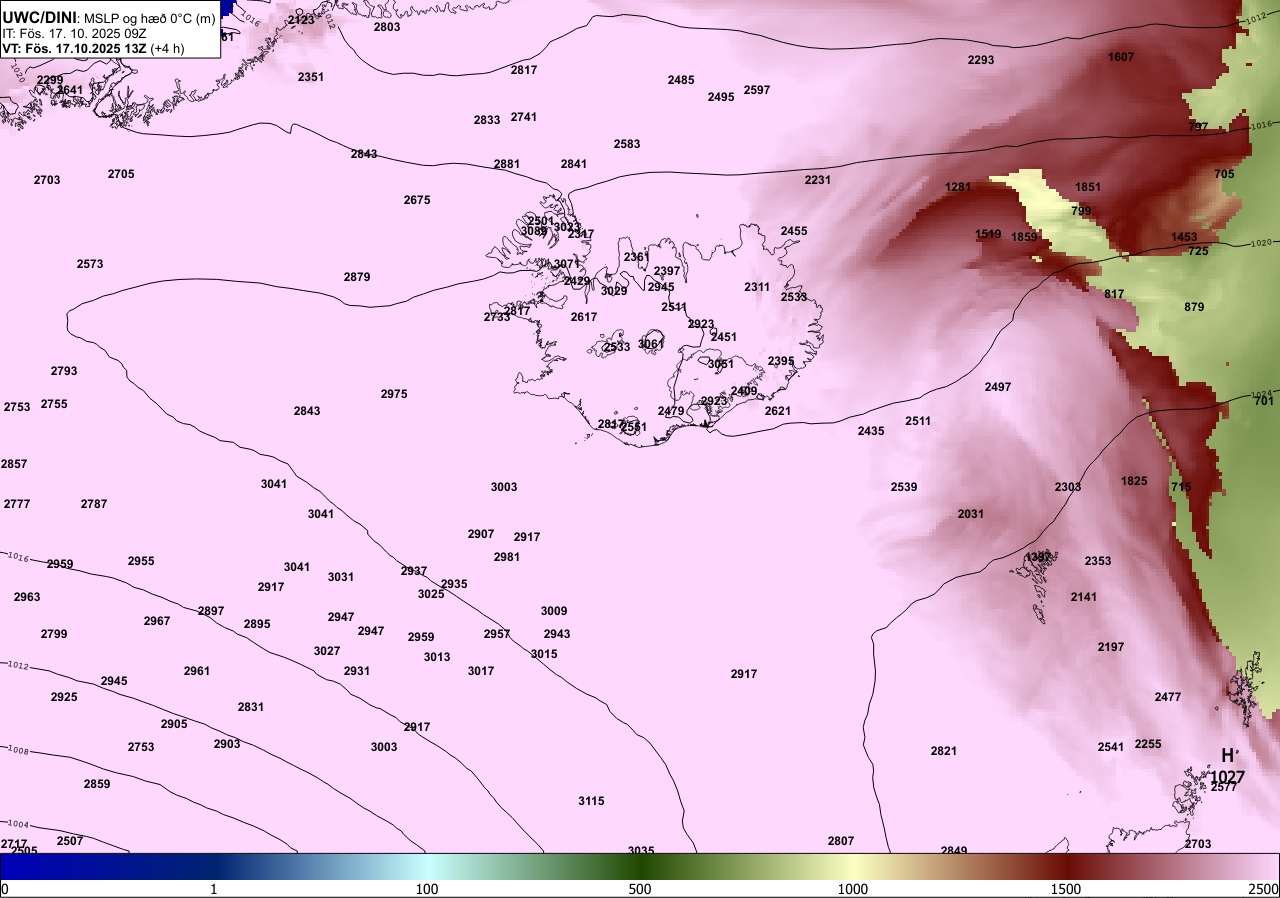The width and height of the screenshot is (1280, 898).
Task: Click the 1500 tick label on the color bar
Action: tap(1066, 889)
